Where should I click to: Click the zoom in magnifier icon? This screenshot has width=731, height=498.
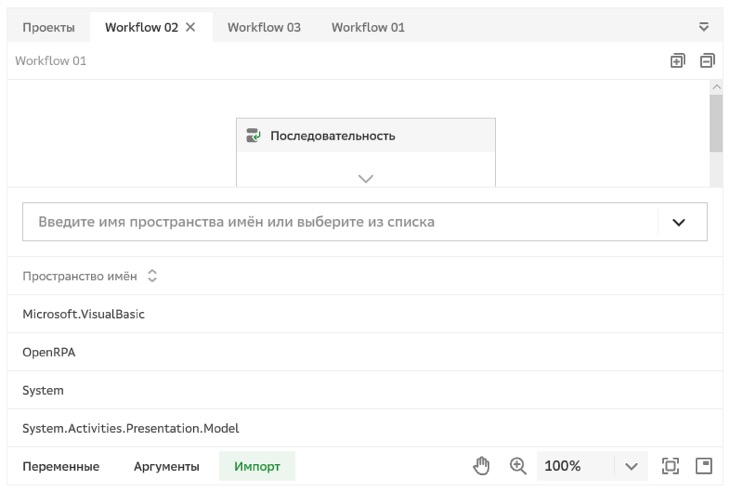[518, 466]
